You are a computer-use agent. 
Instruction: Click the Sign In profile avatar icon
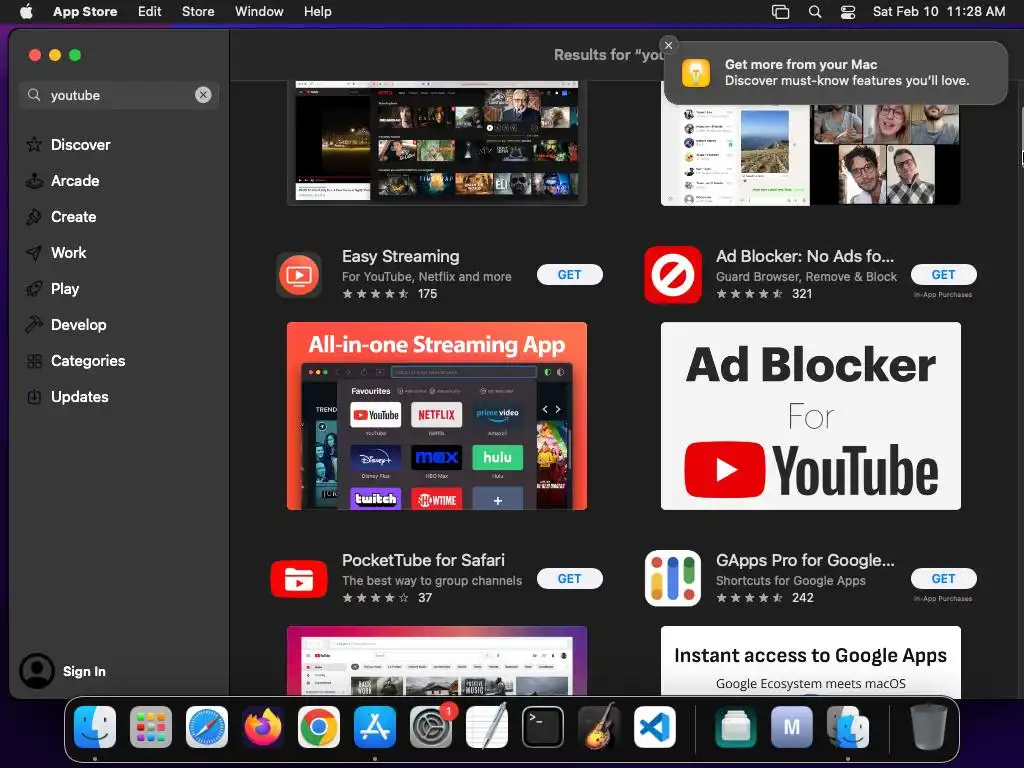[37, 671]
